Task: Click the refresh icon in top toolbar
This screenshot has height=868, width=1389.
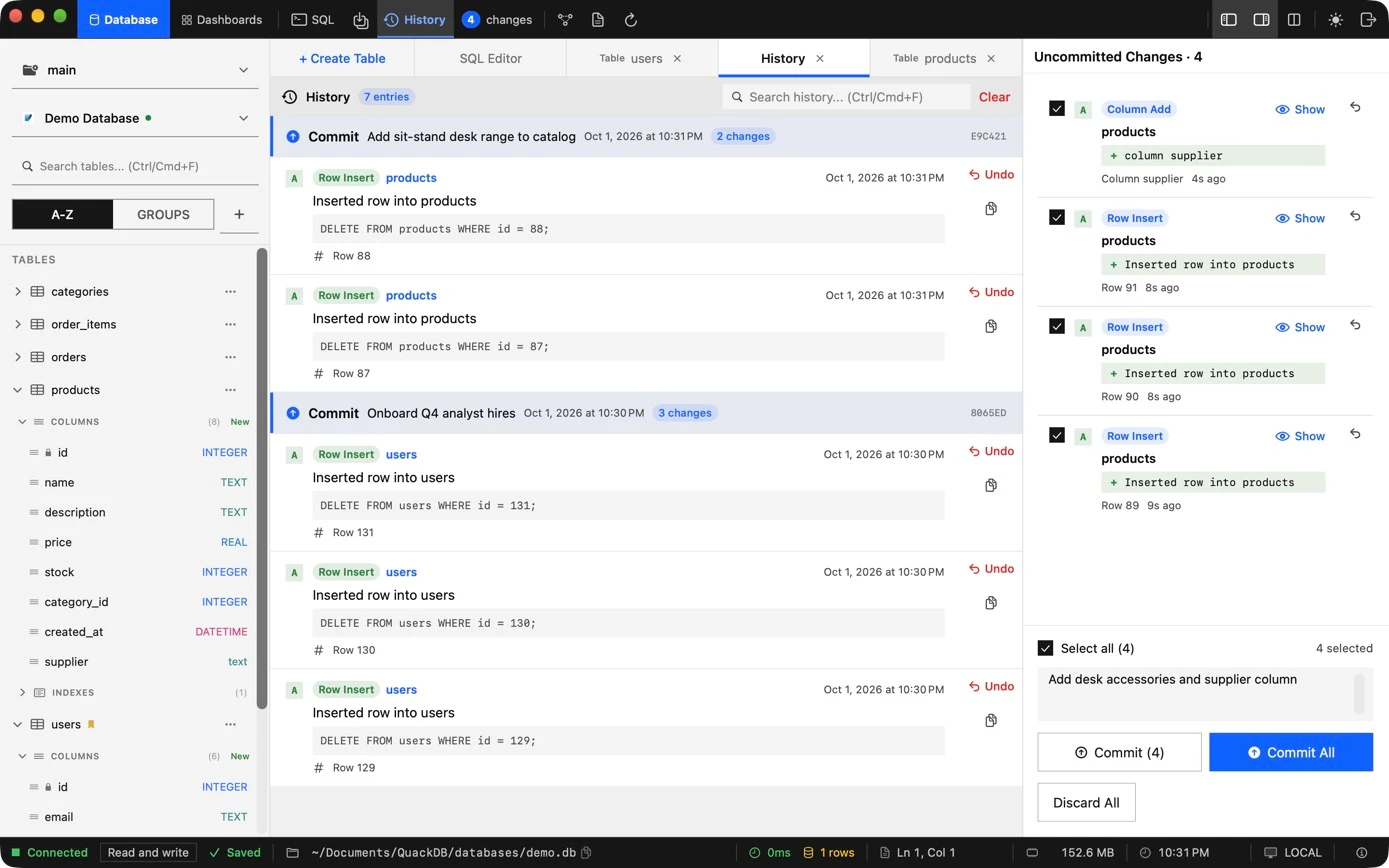Action: coord(631,20)
